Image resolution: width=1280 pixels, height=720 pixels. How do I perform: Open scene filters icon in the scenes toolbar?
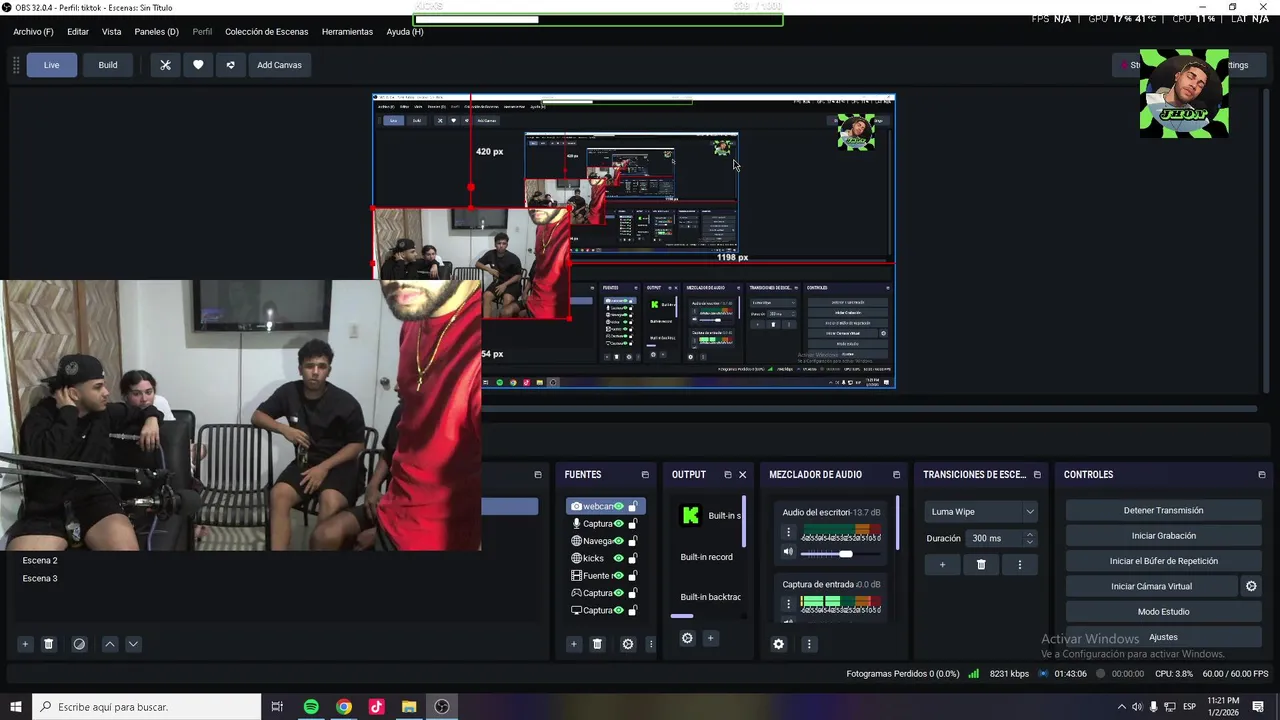[79, 644]
